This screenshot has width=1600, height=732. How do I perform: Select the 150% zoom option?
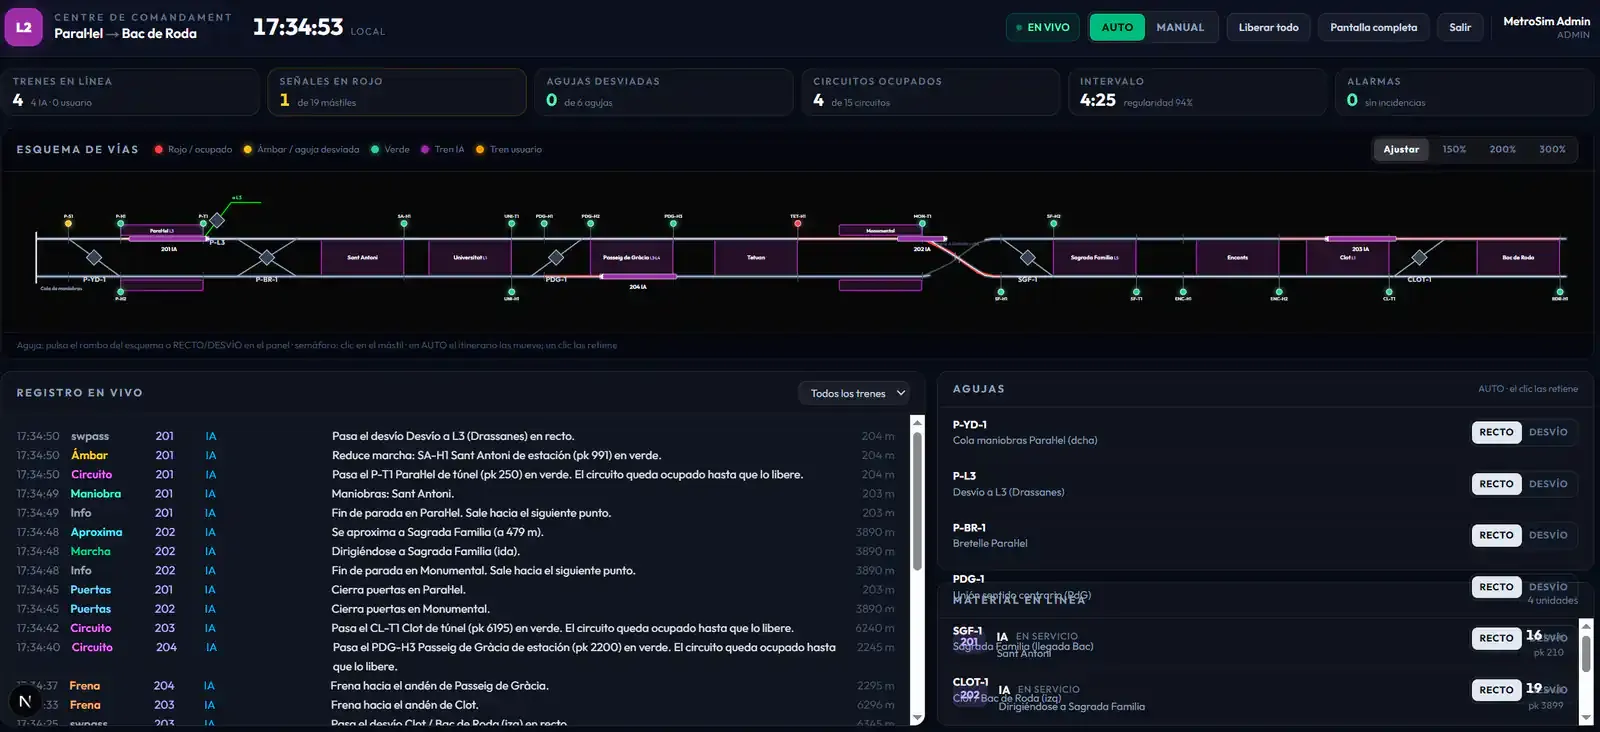coord(1454,149)
